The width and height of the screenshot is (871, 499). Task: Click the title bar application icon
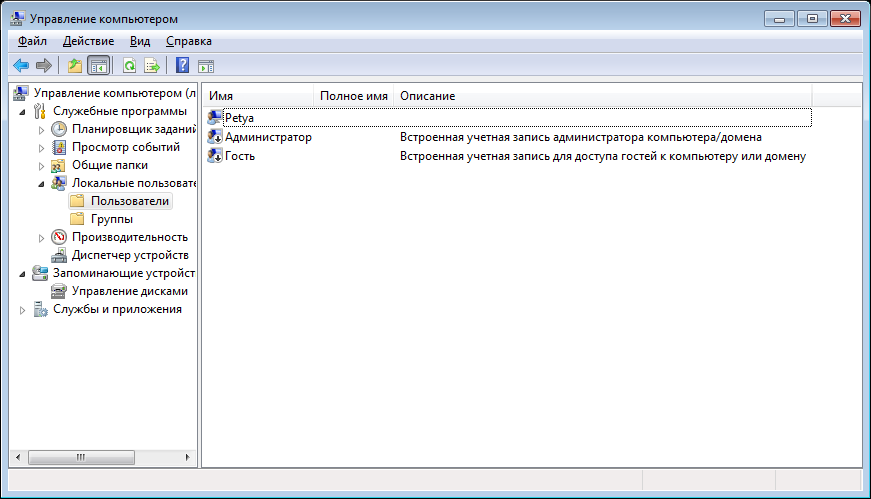17,18
